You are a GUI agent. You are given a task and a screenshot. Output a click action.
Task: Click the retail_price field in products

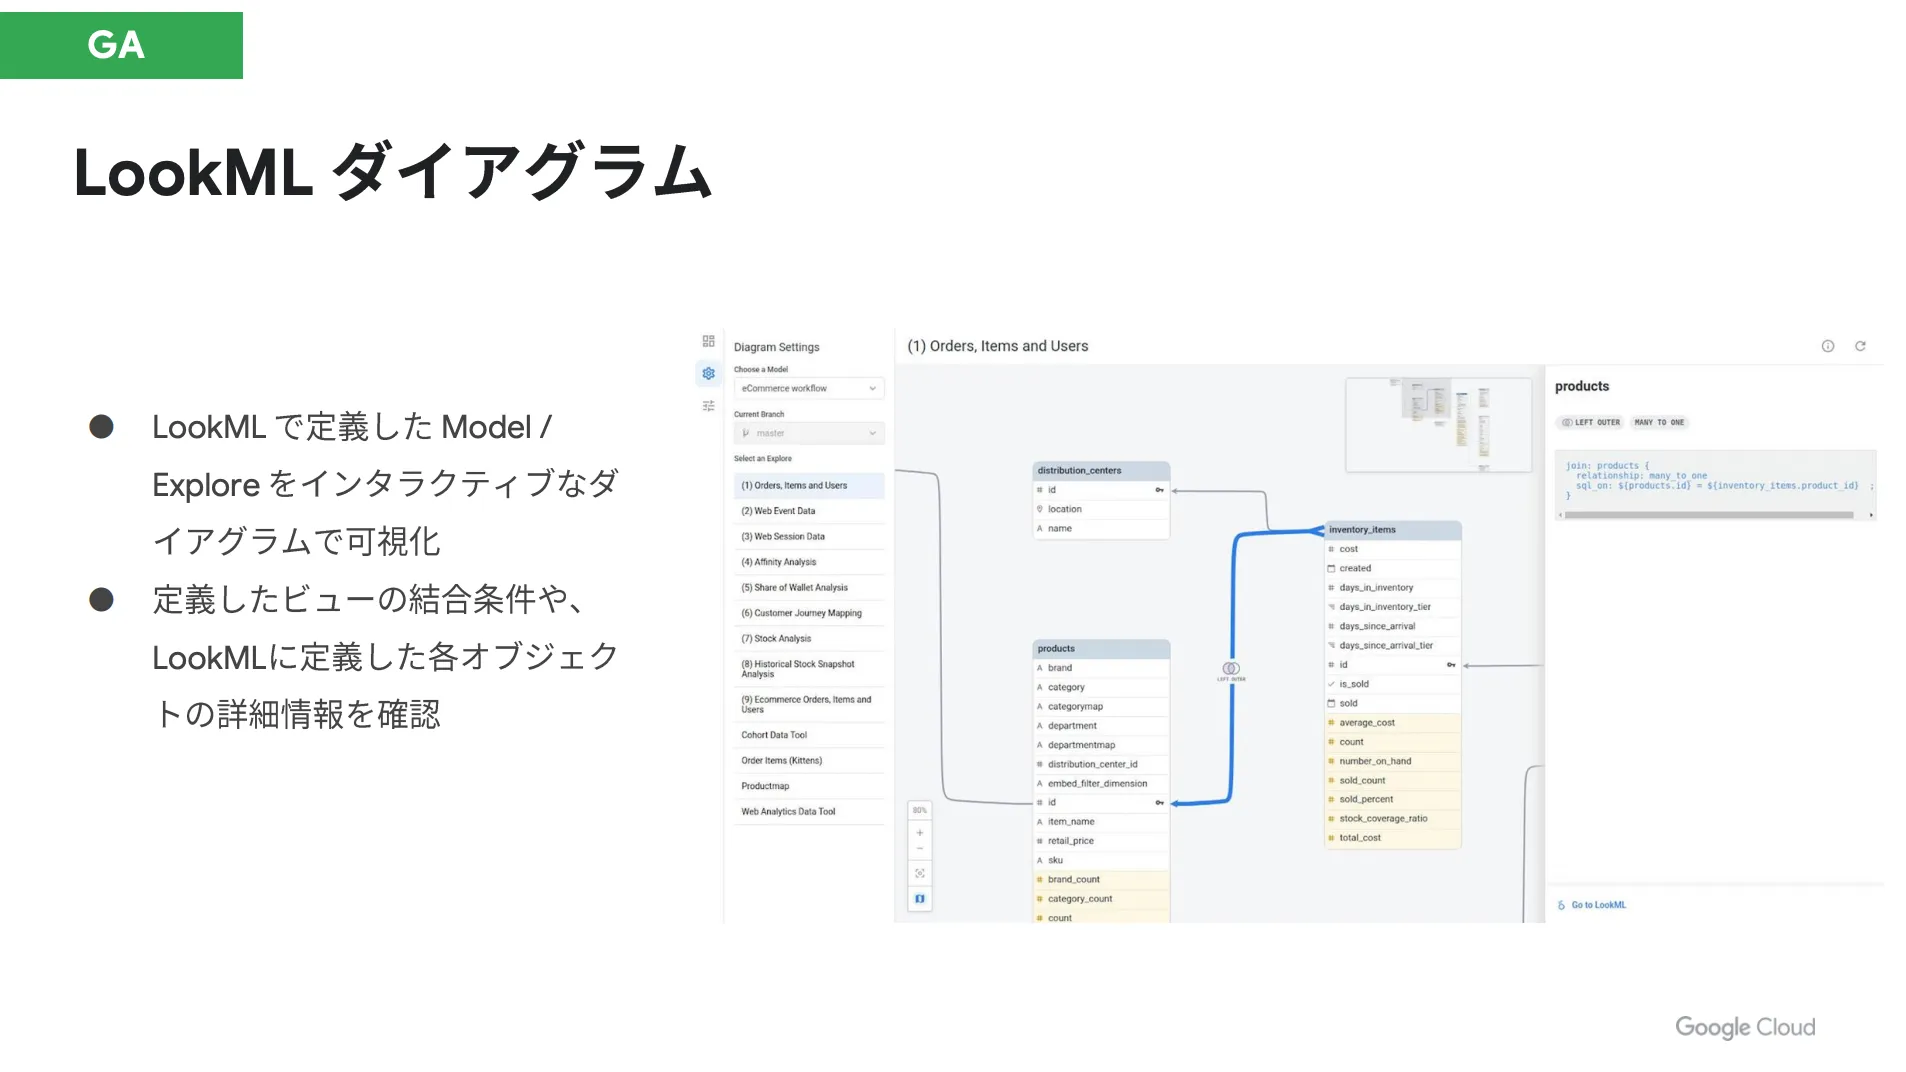[1101, 841]
